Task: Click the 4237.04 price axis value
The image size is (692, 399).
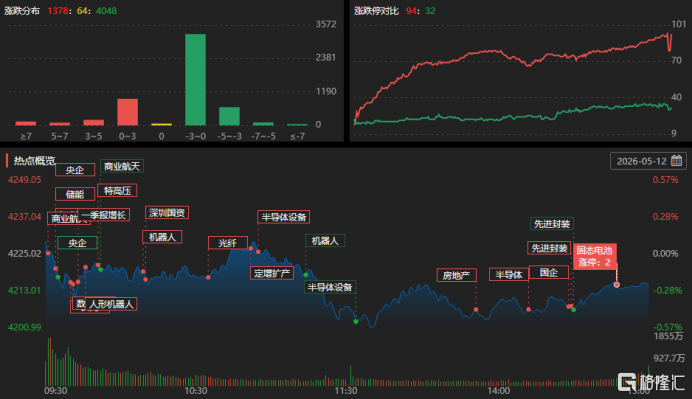Action: 24,217
